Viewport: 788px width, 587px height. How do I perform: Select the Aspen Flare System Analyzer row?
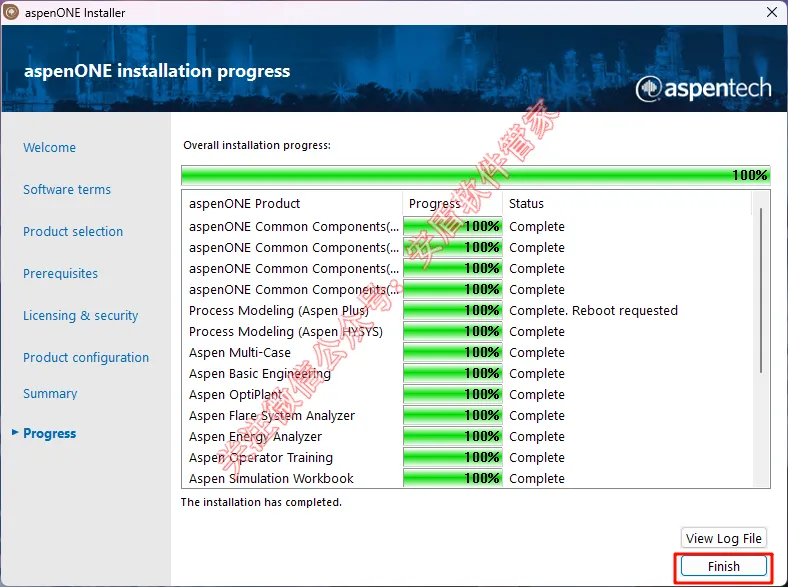pyautogui.click(x=467, y=416)
